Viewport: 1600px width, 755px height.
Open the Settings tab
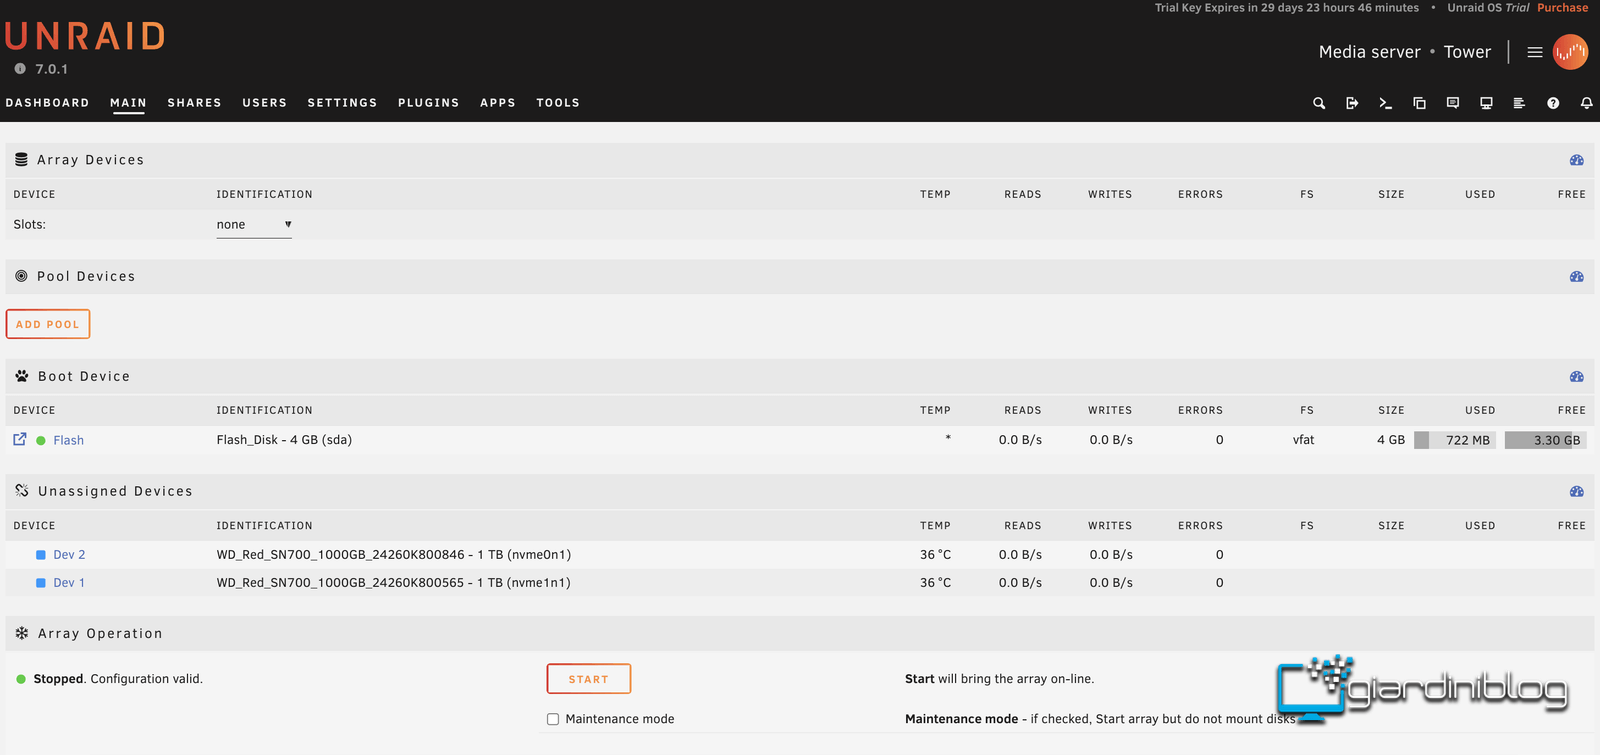(342, 103)
